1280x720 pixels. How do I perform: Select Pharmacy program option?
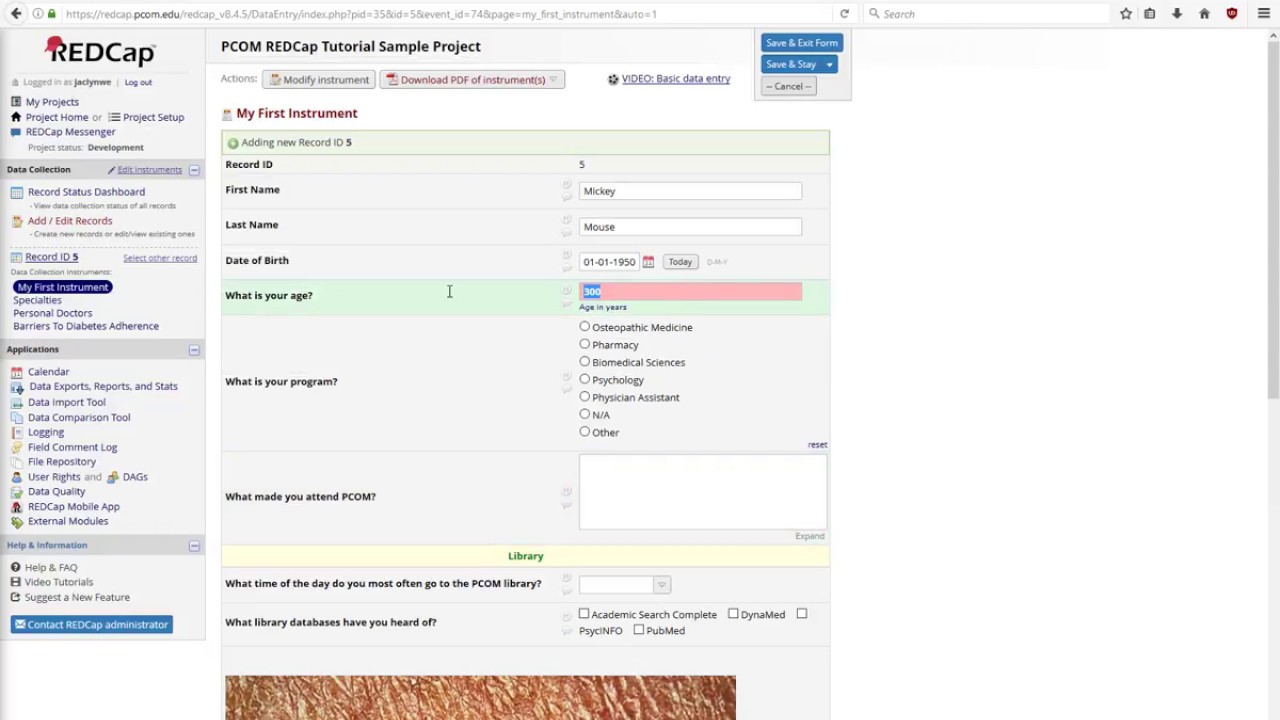coord(585,344)
